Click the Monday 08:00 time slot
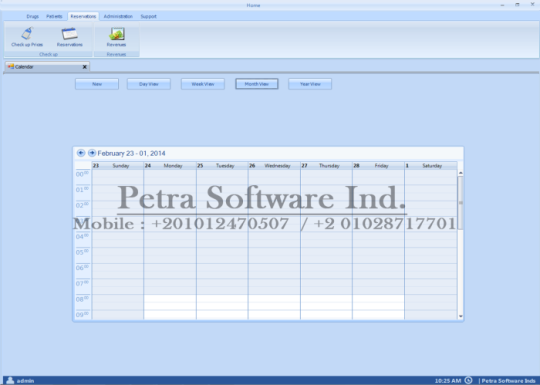 (x=170, y=299)
